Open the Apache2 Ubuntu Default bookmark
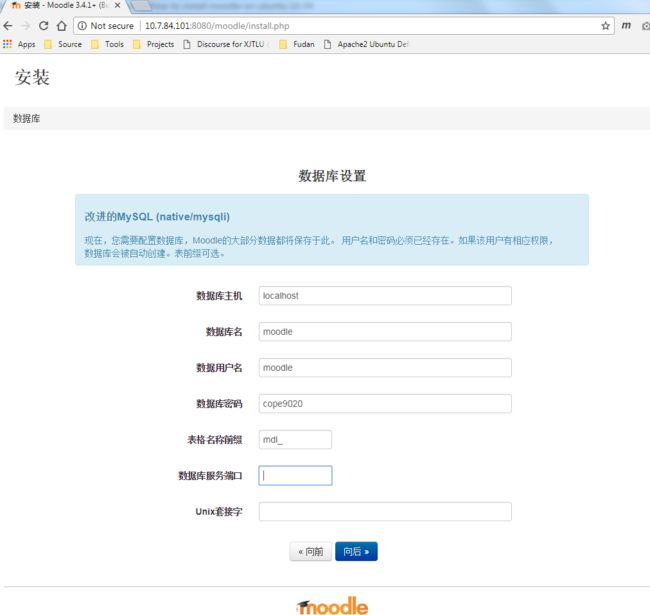The image size is (650, 615). tap(366, 44)
